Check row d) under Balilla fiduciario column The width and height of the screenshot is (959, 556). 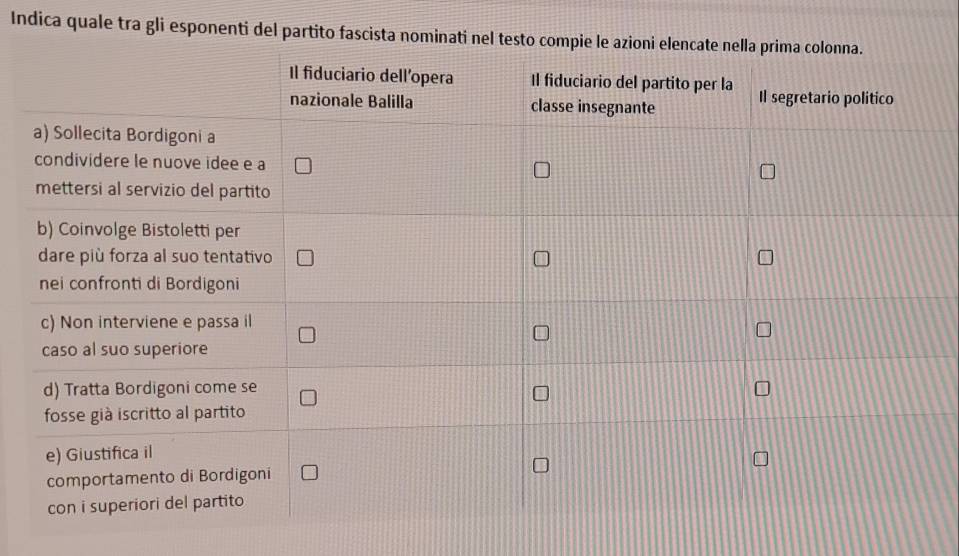click(x=308, y=398)
